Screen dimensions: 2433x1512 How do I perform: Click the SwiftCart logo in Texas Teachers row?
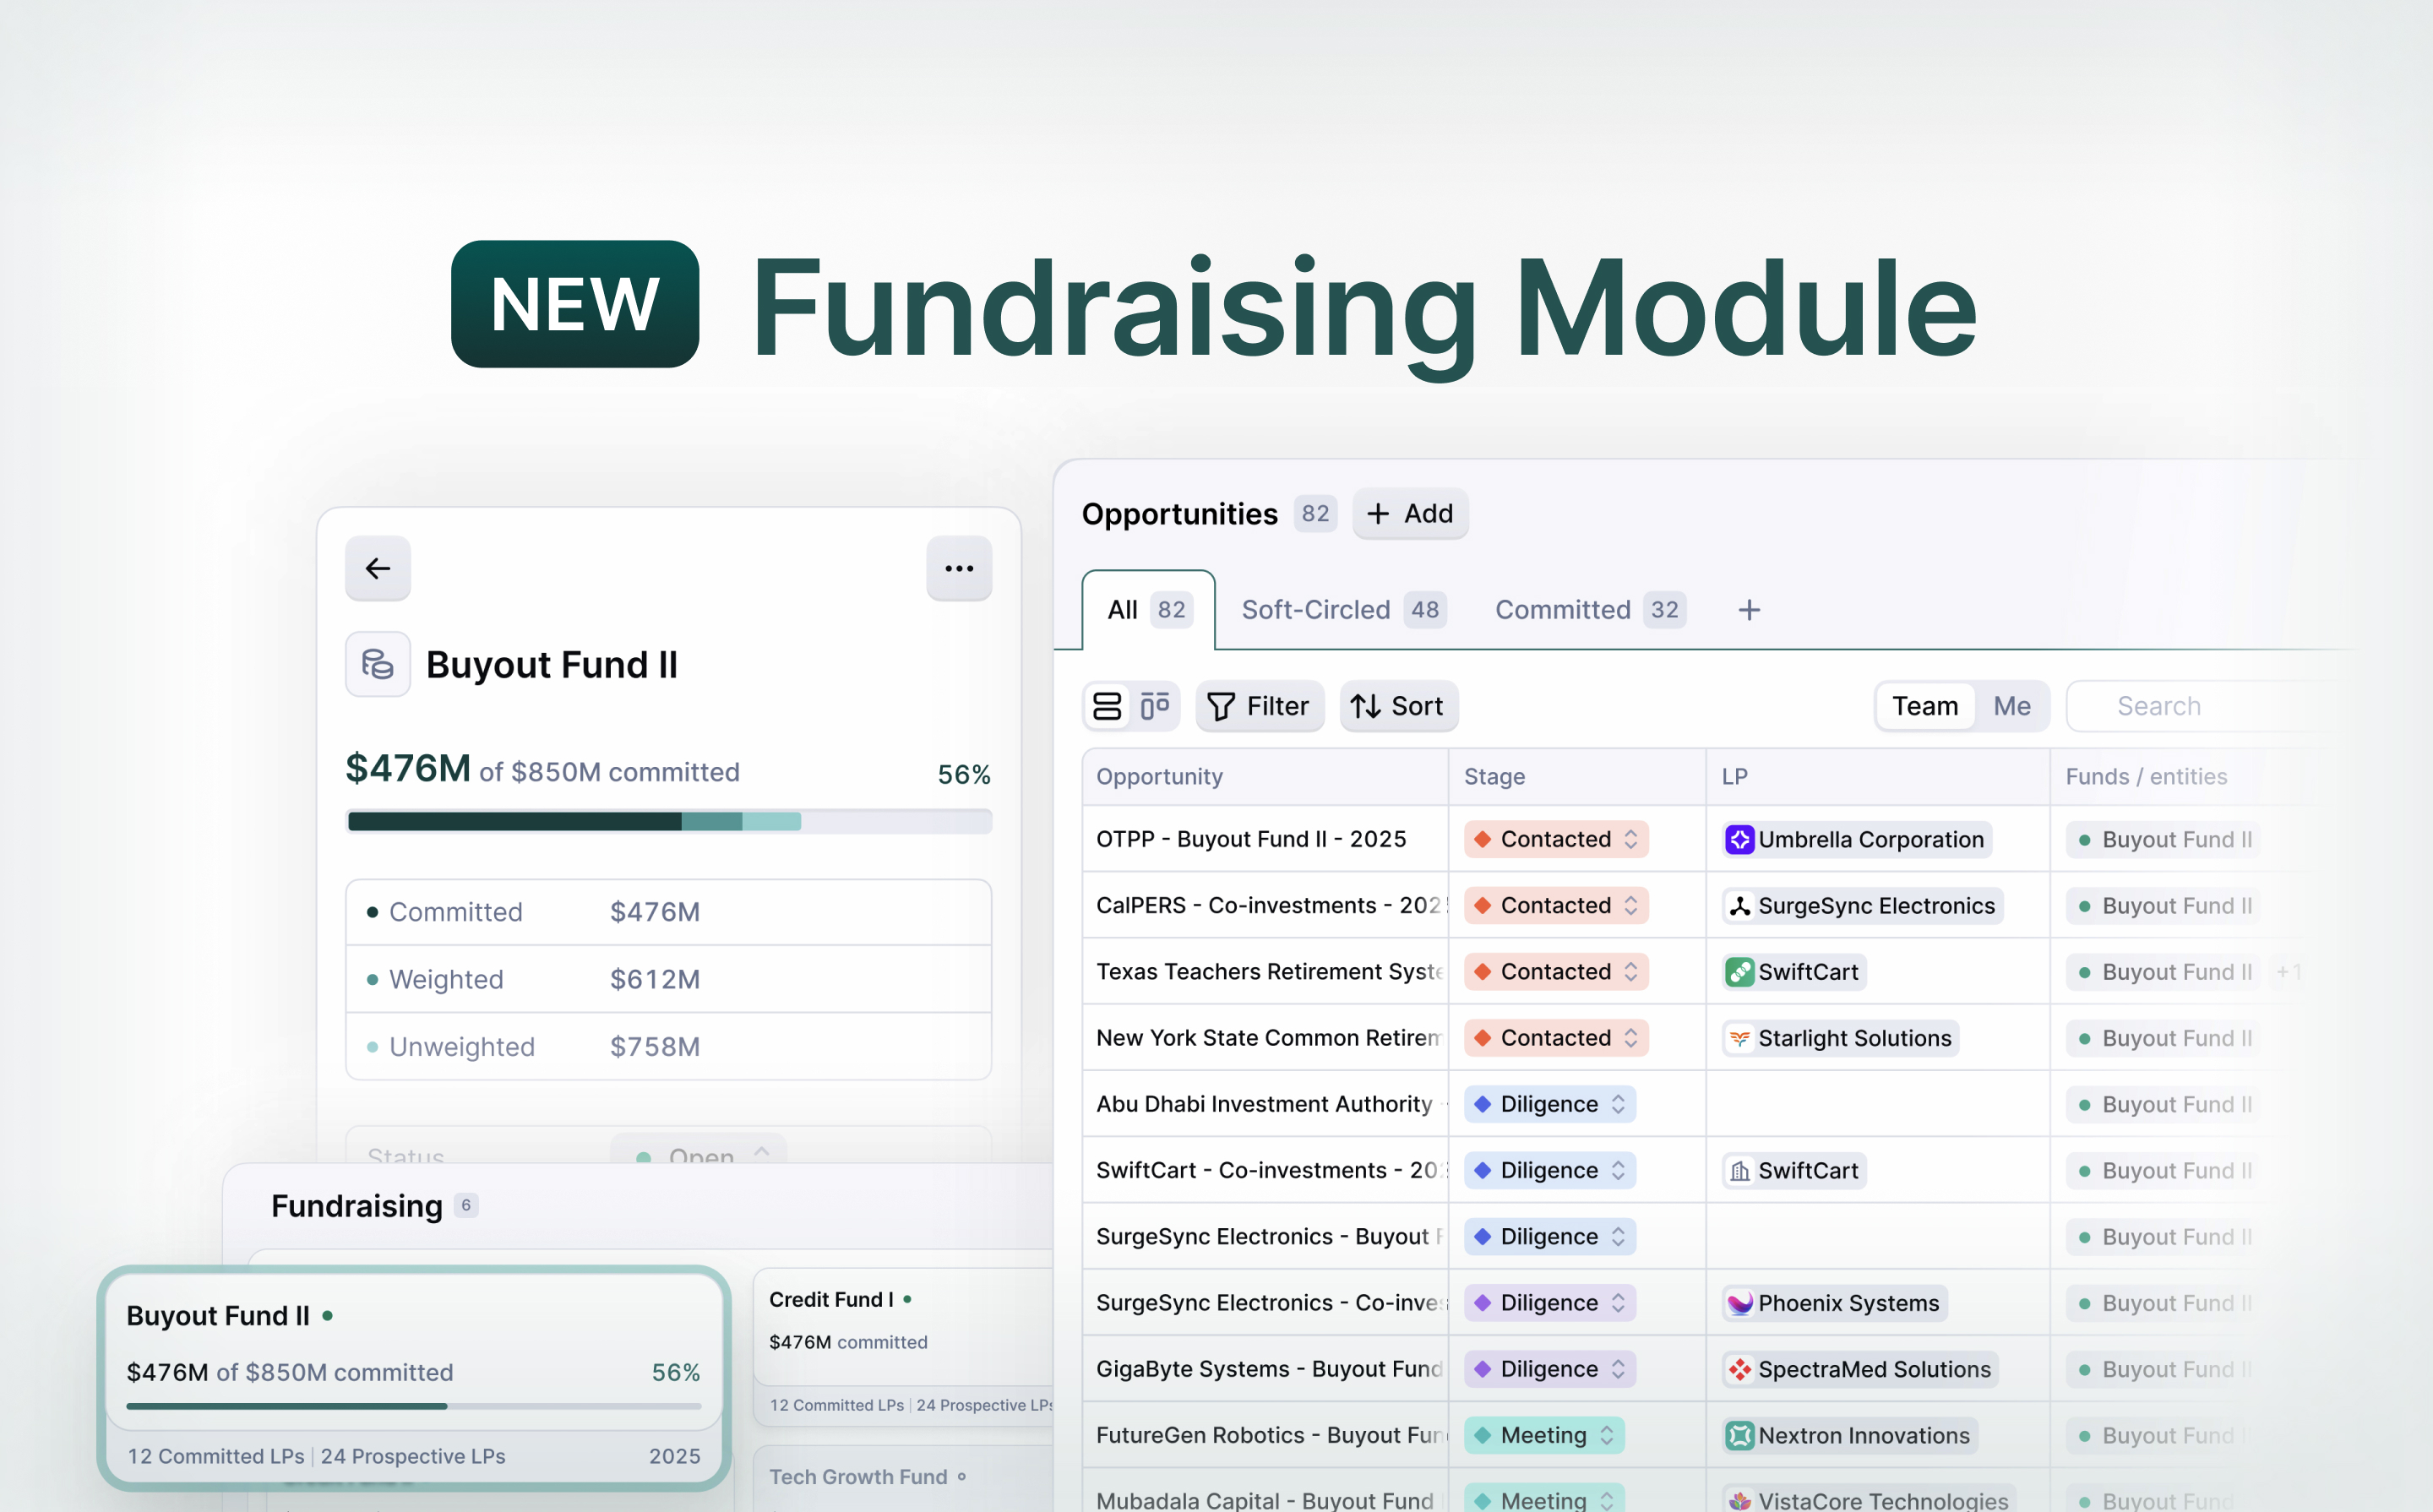[x=1740, y=972]
